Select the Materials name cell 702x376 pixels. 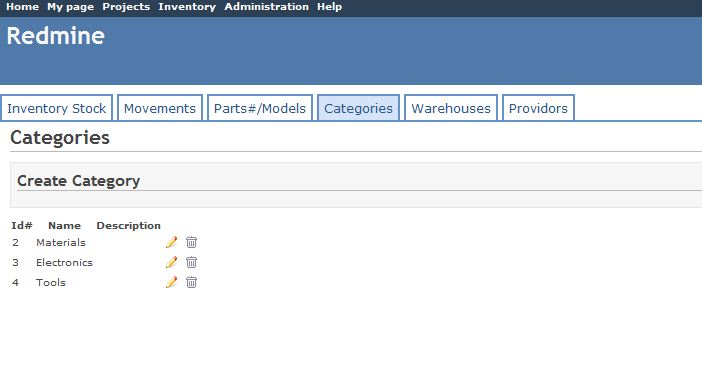coord(61,242)
